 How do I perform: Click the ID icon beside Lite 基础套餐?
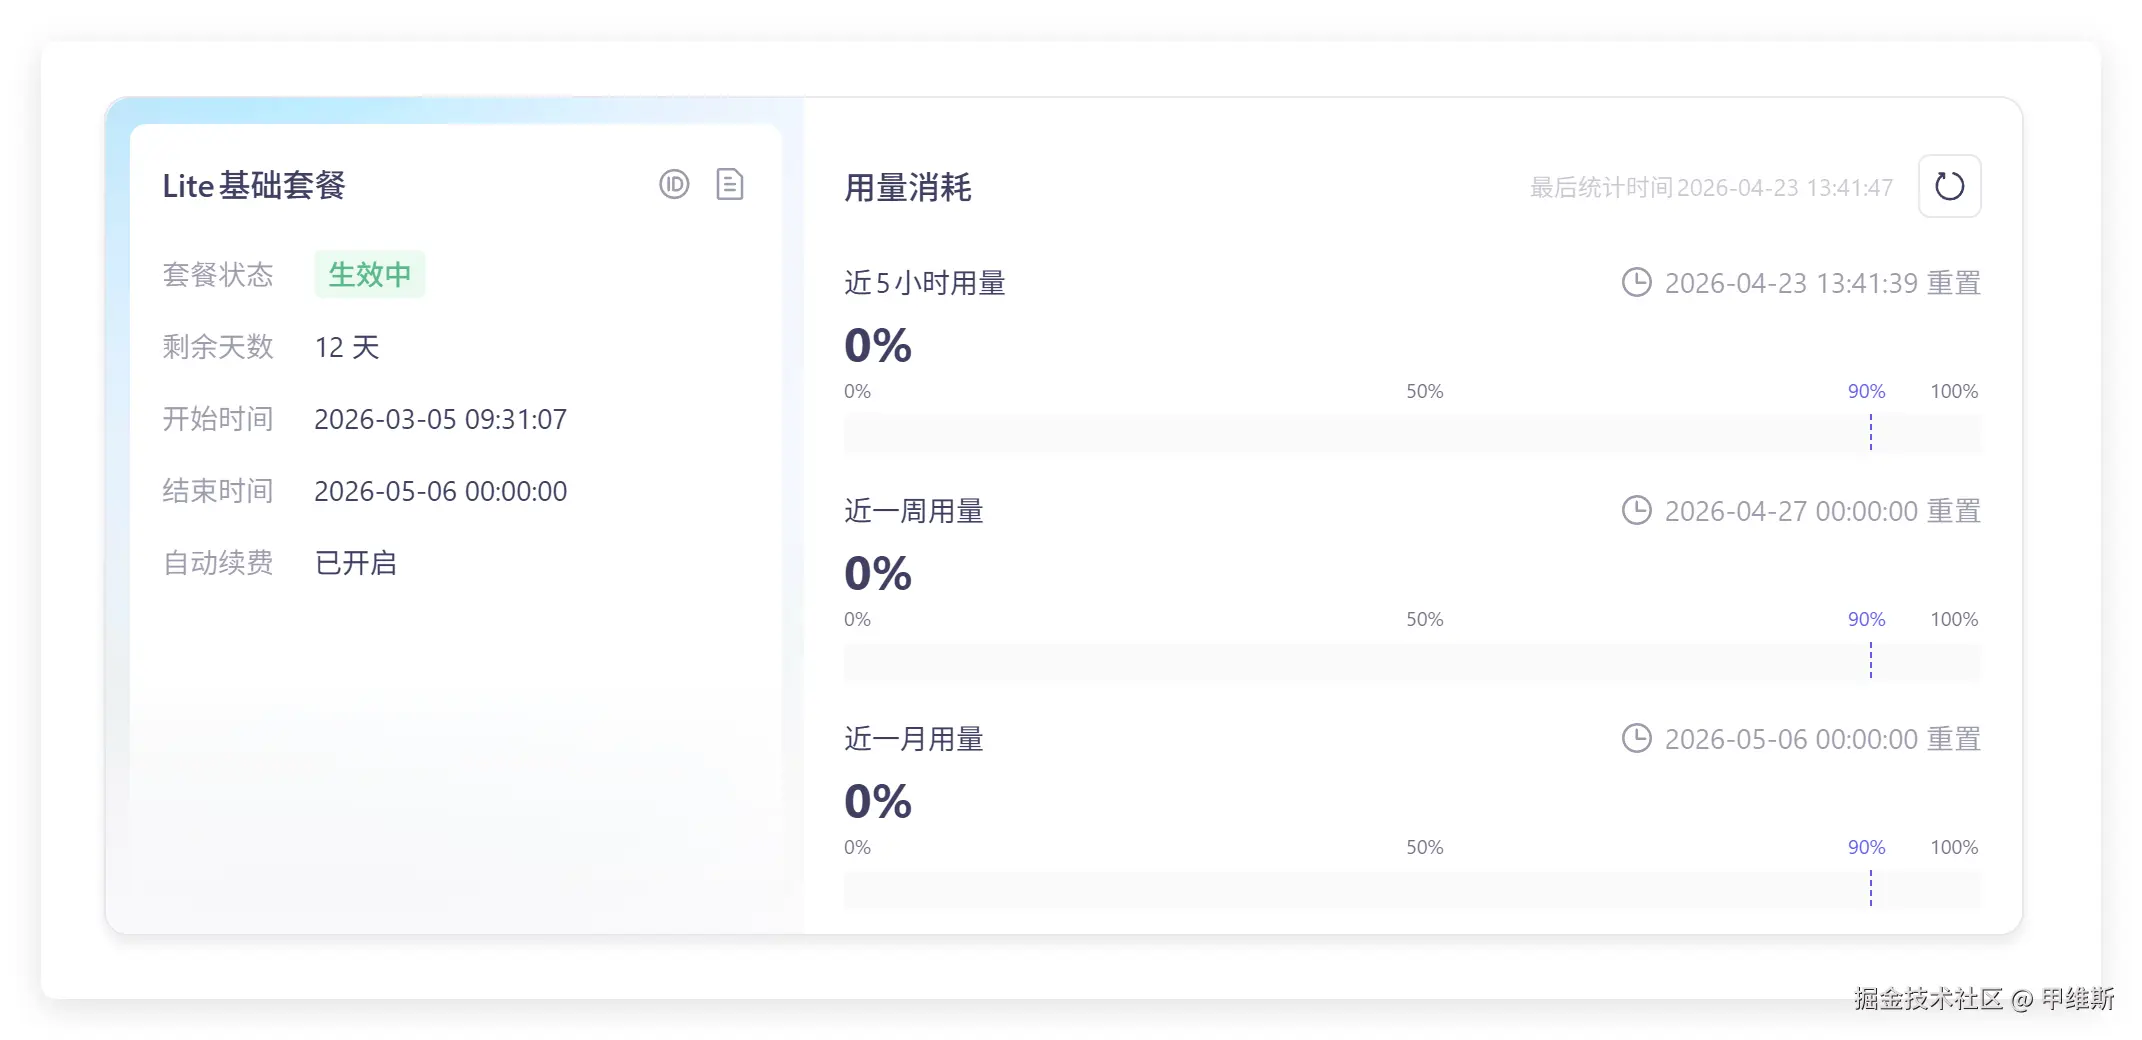674,185
